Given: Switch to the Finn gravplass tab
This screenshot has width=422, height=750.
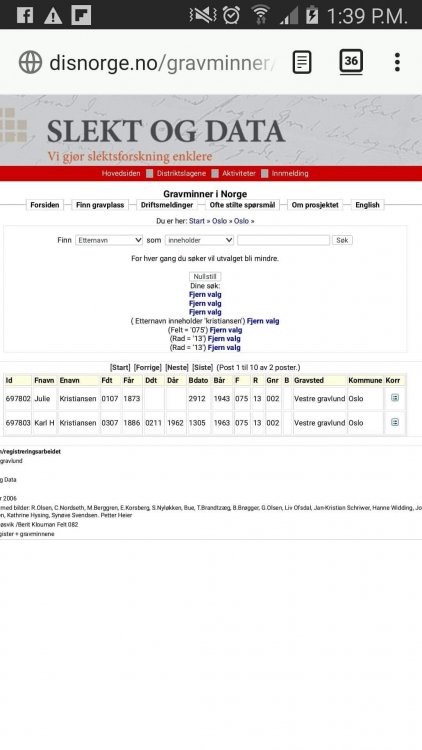Looking at the screenshot, I should (x=100, y=205).
